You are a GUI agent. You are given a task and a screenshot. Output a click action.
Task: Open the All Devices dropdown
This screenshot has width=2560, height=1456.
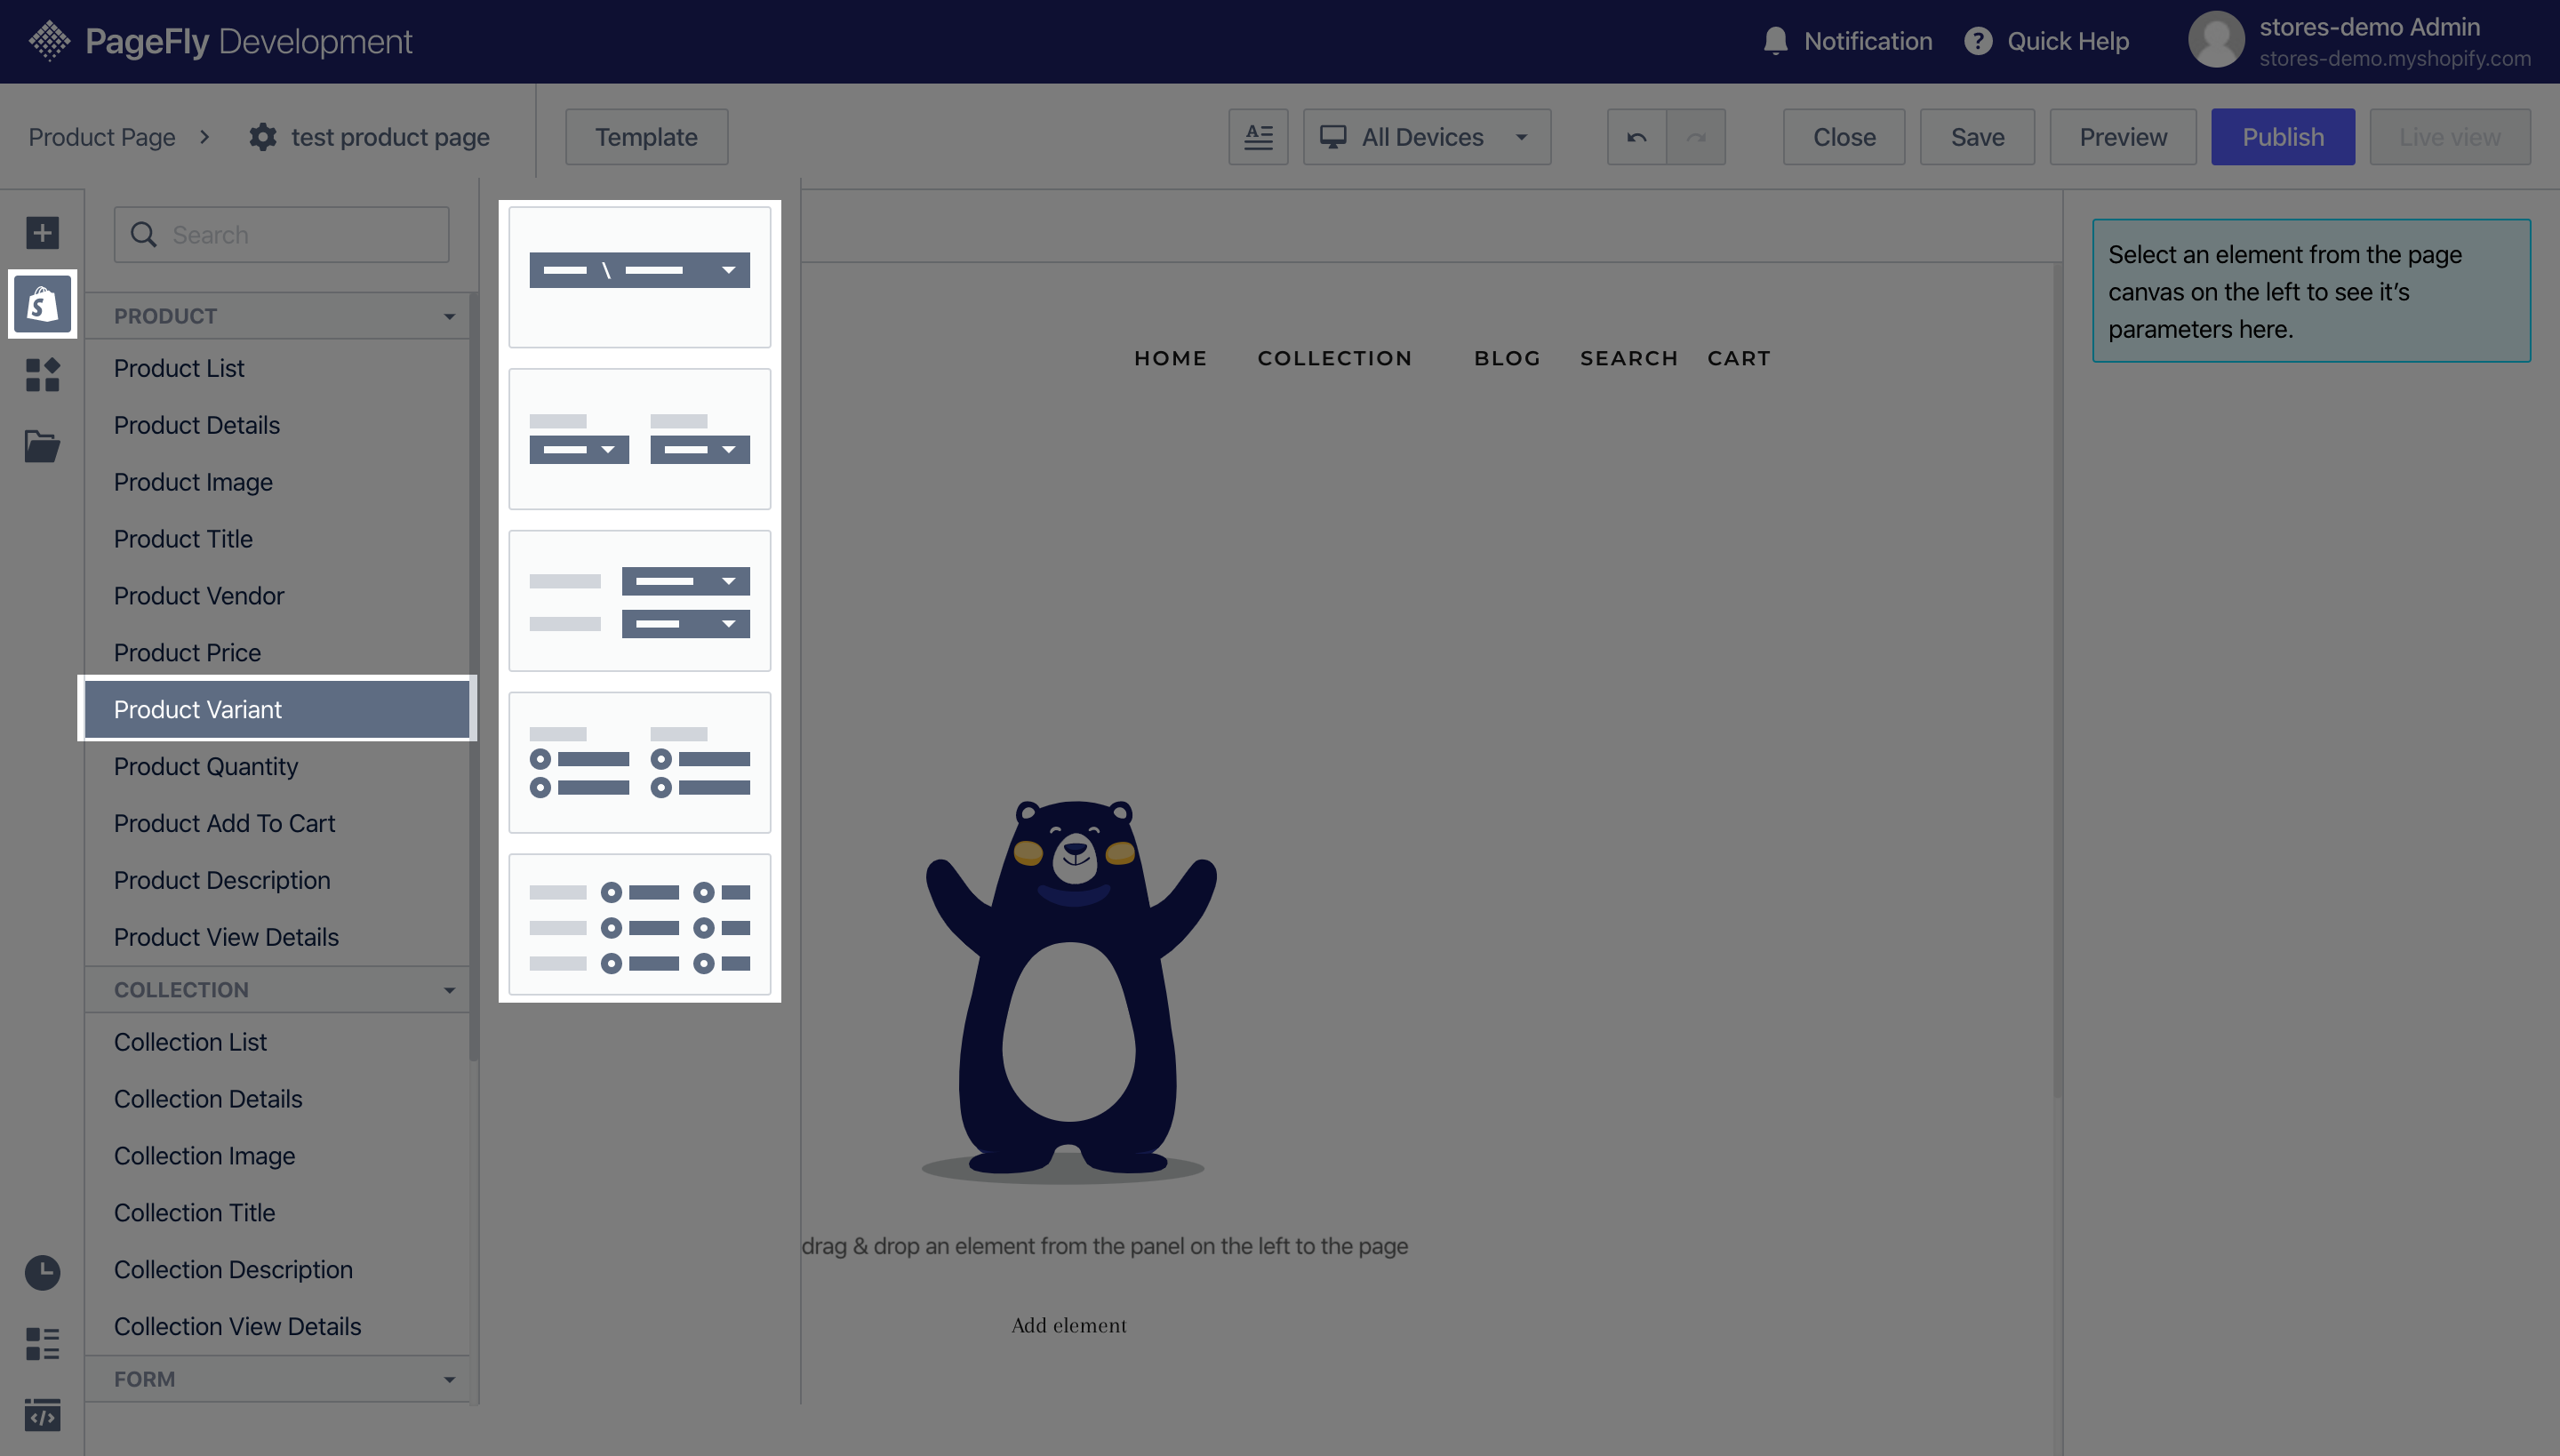click(x=1427, y=137)
